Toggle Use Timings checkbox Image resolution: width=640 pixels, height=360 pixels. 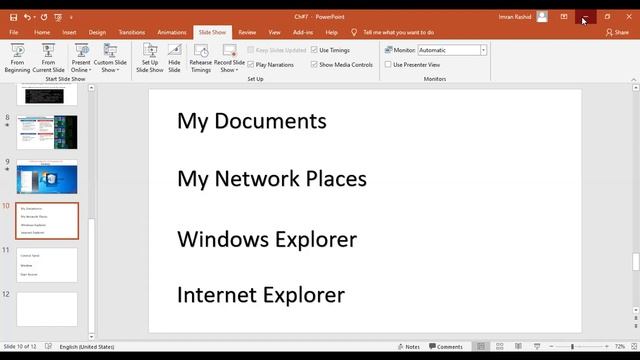[x=314, y=50]
